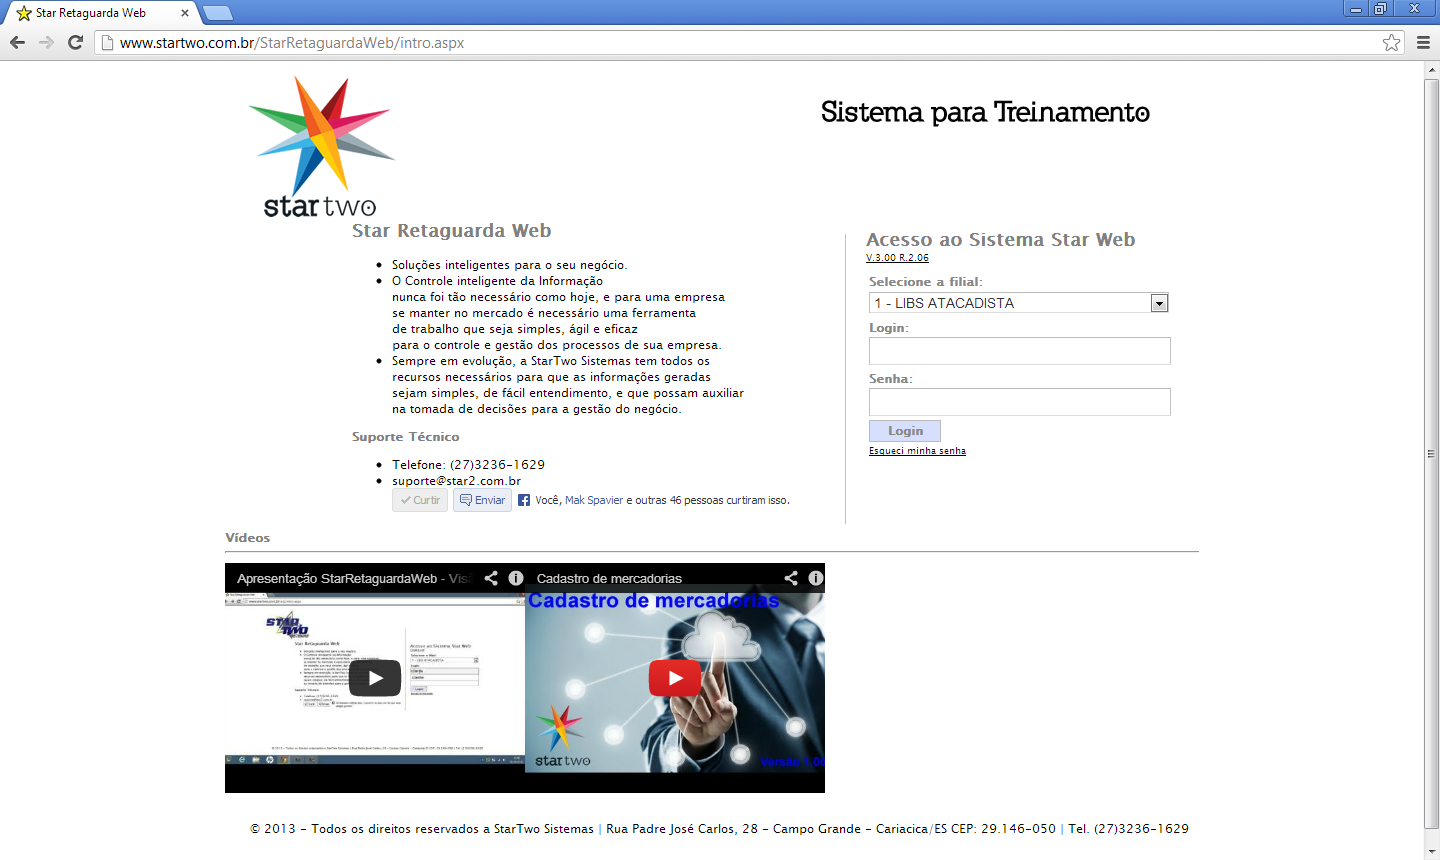The width and height of the screenshot is (1440, 860).
Task: Show info for Cadastro de mercadorias video
Action: [x=816, y=578]
